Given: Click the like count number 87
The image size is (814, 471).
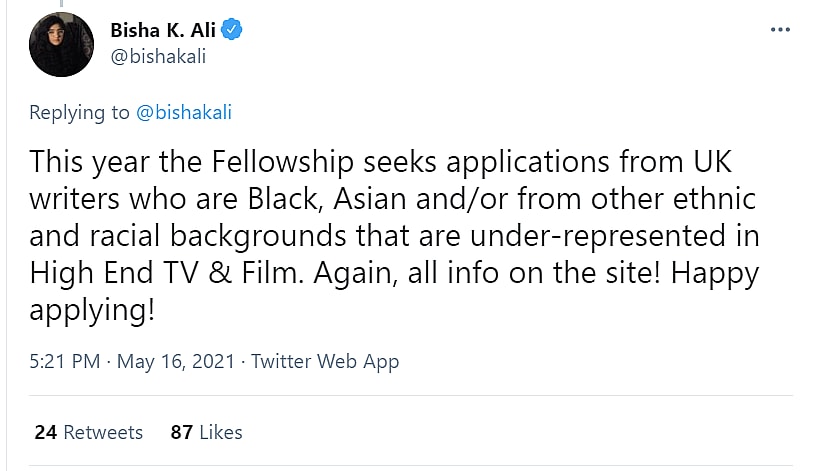Looking at the screenshot, I should tap(182, 432).
